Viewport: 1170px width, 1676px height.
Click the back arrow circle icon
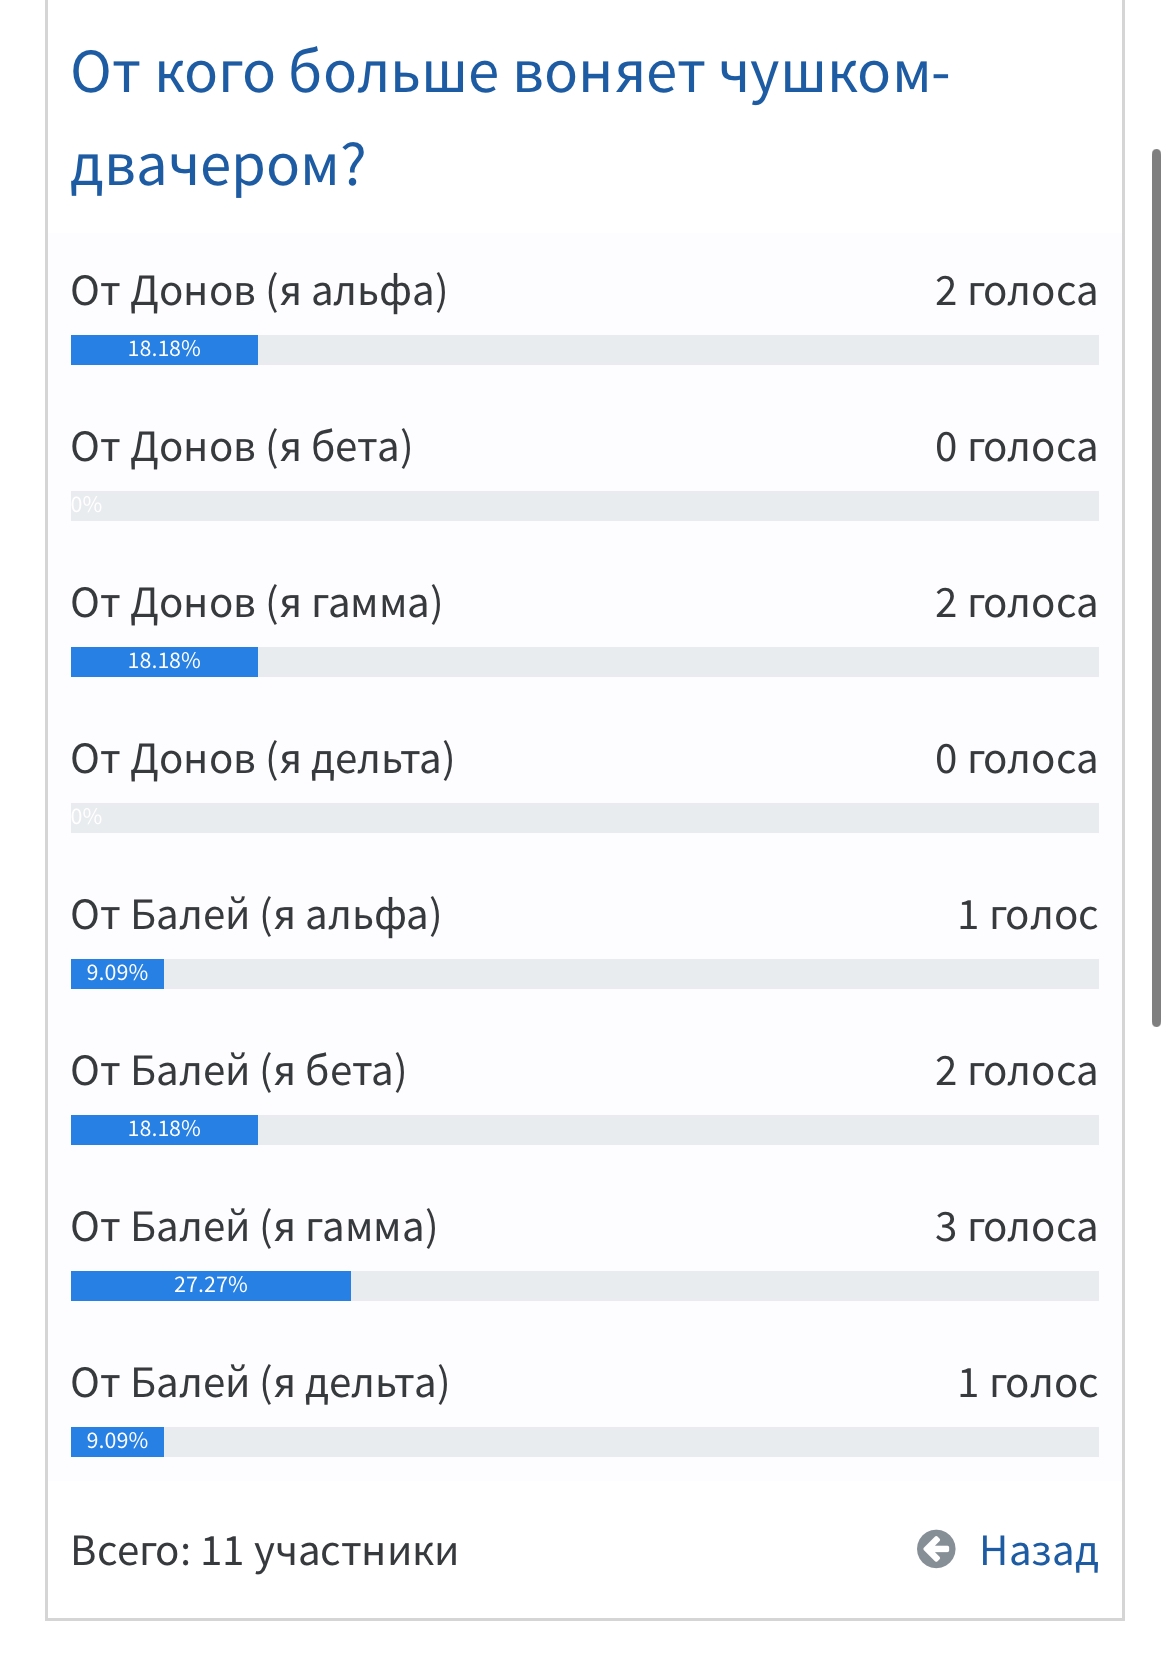tap(936, 1550)
